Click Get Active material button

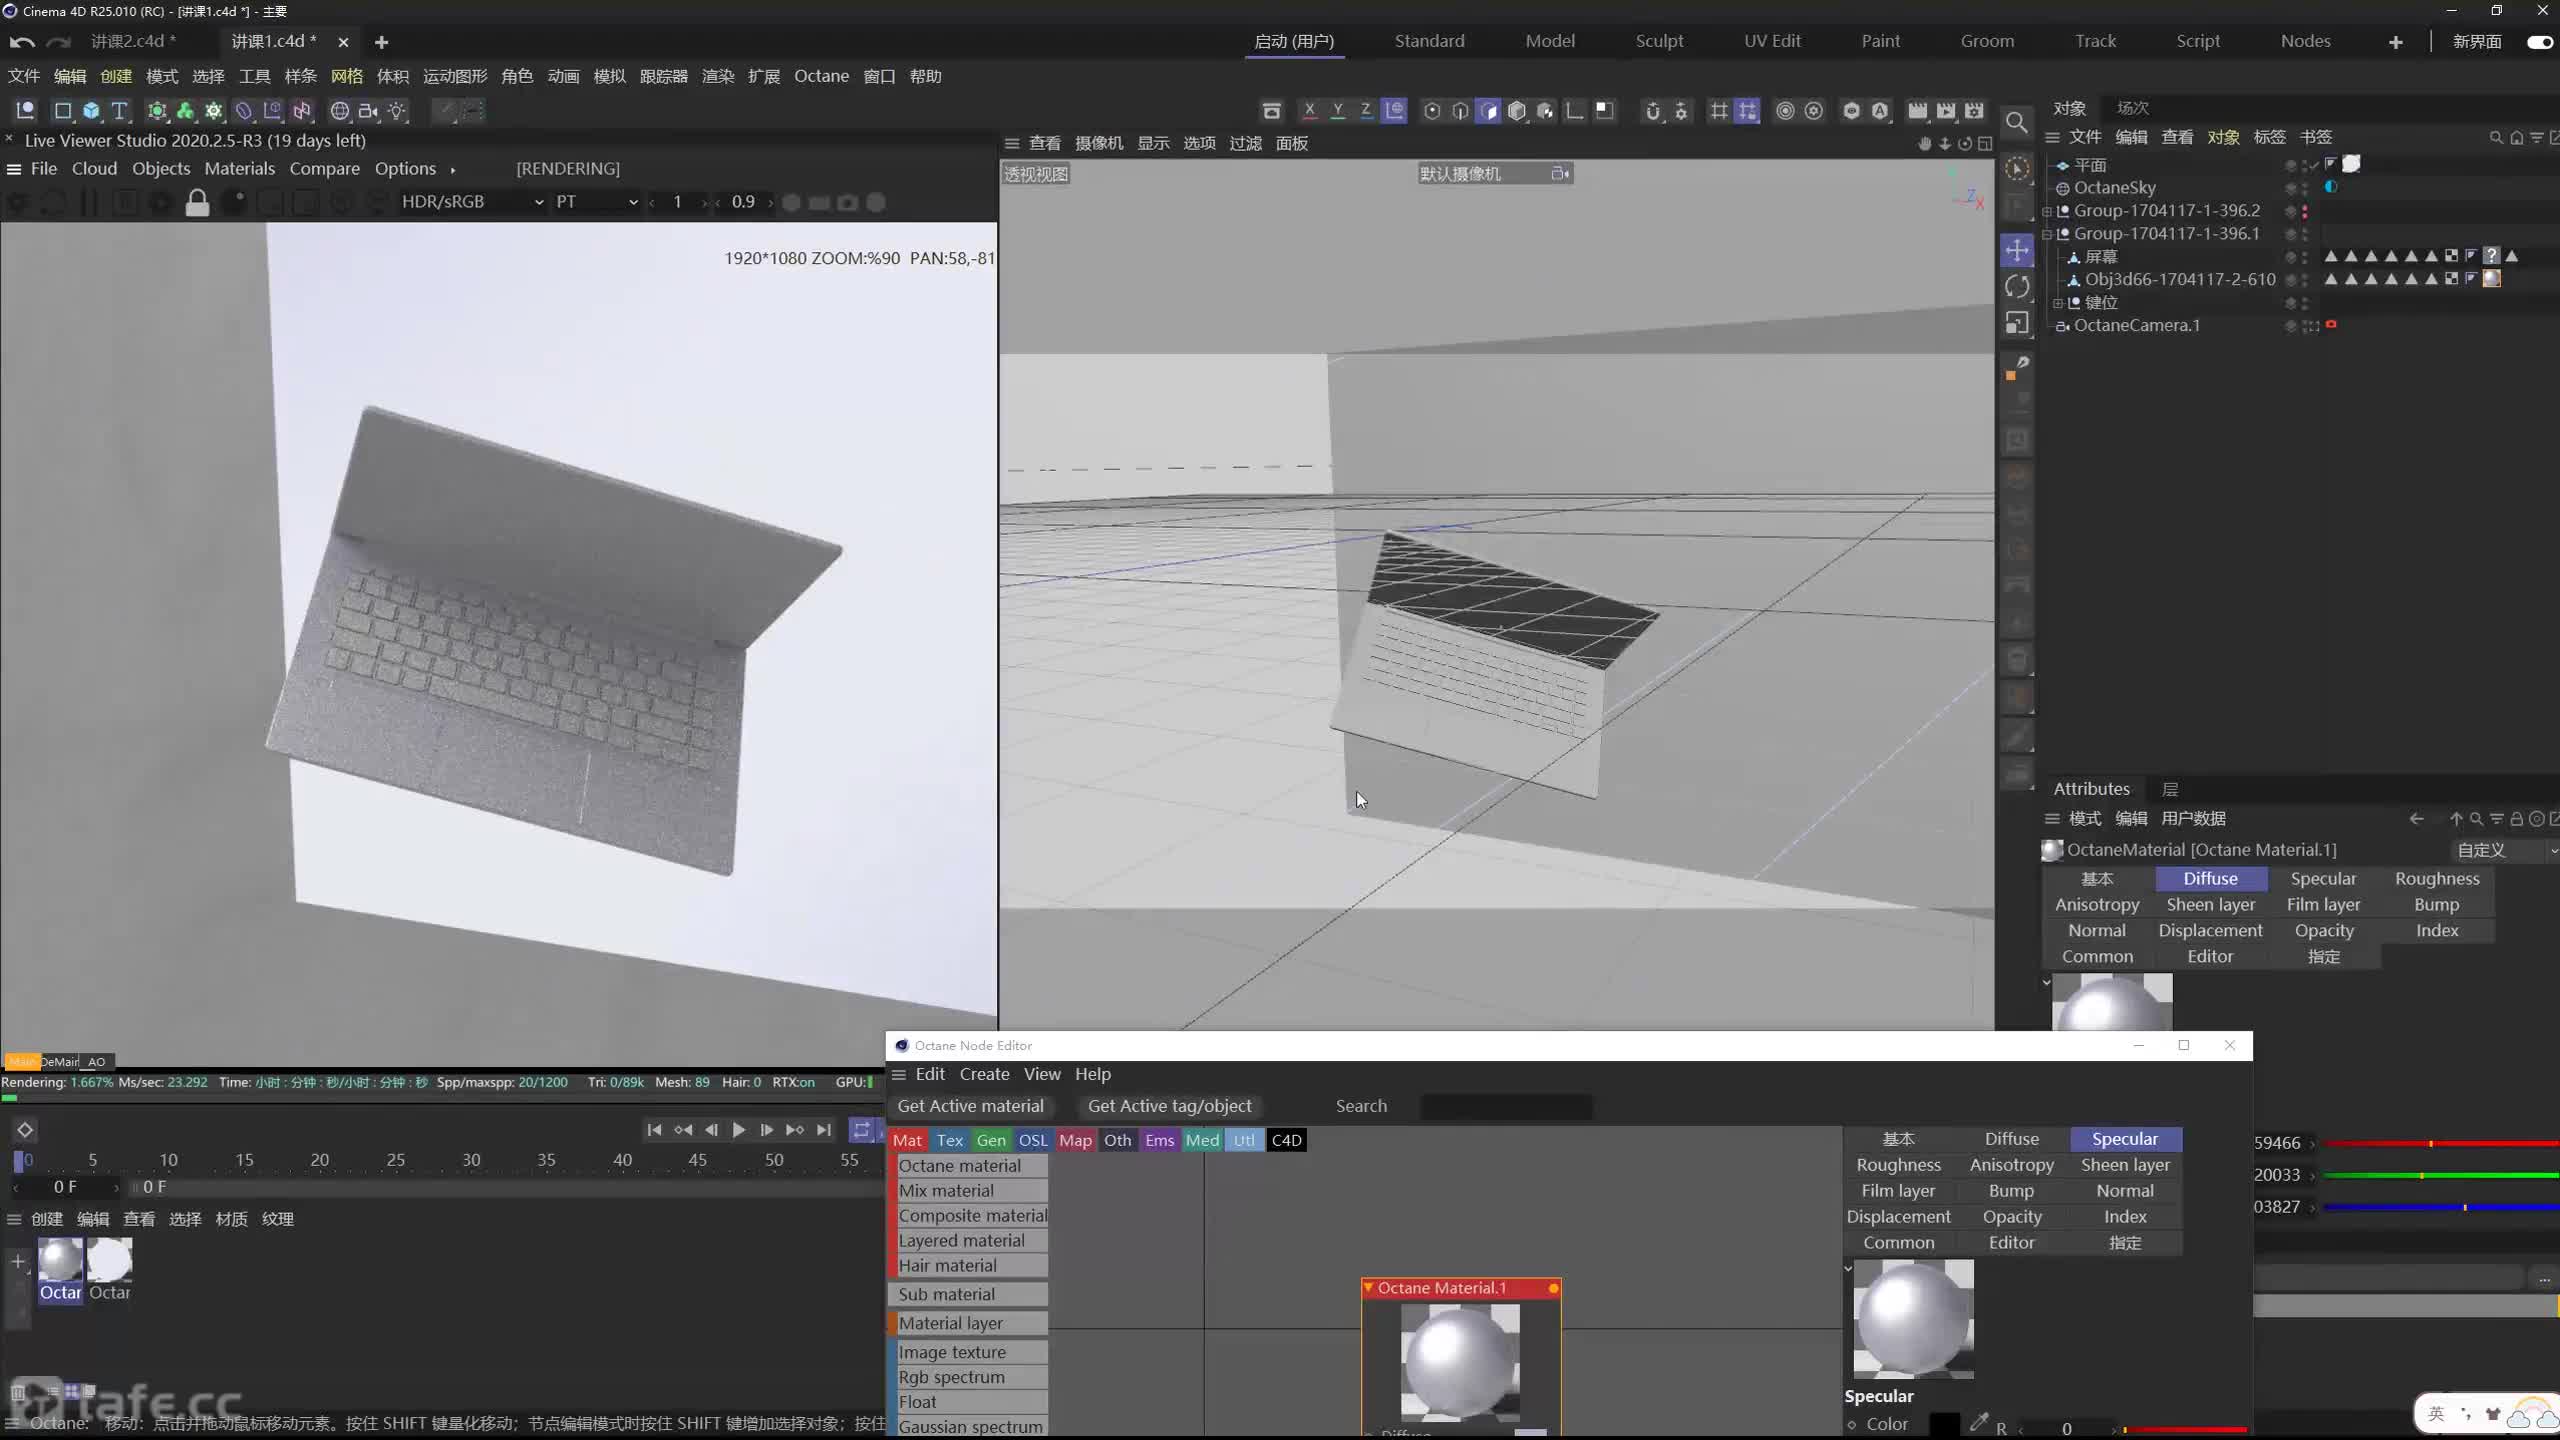coord(970,1106)
